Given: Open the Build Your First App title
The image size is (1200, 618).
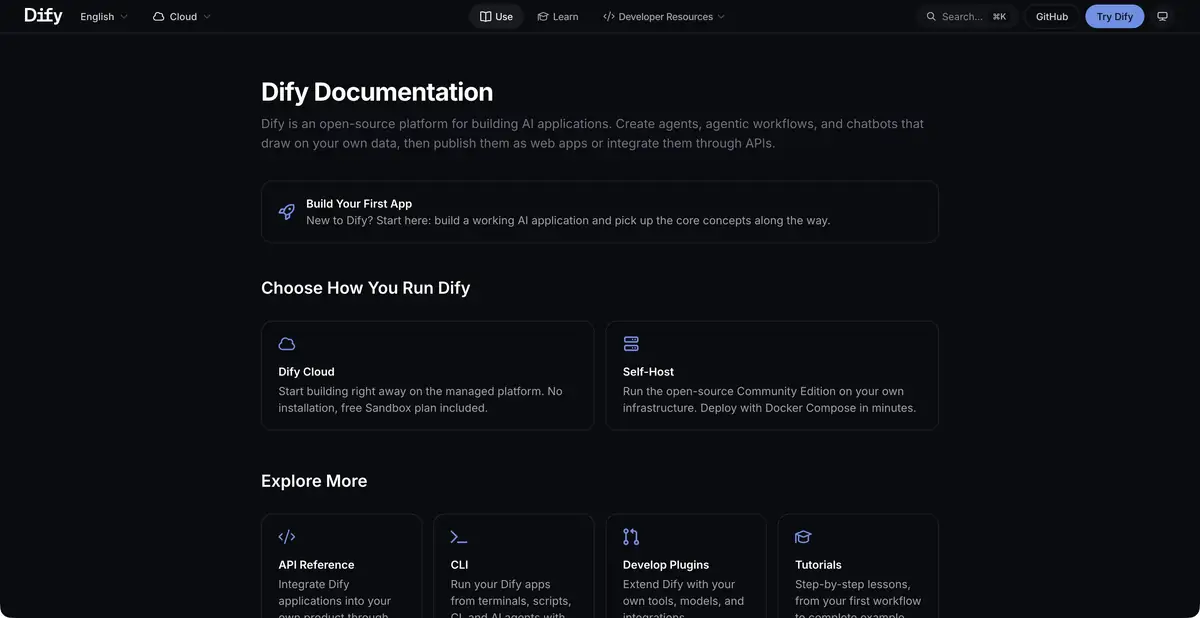Looking at the screenshot, I should (x=359, y=204).
